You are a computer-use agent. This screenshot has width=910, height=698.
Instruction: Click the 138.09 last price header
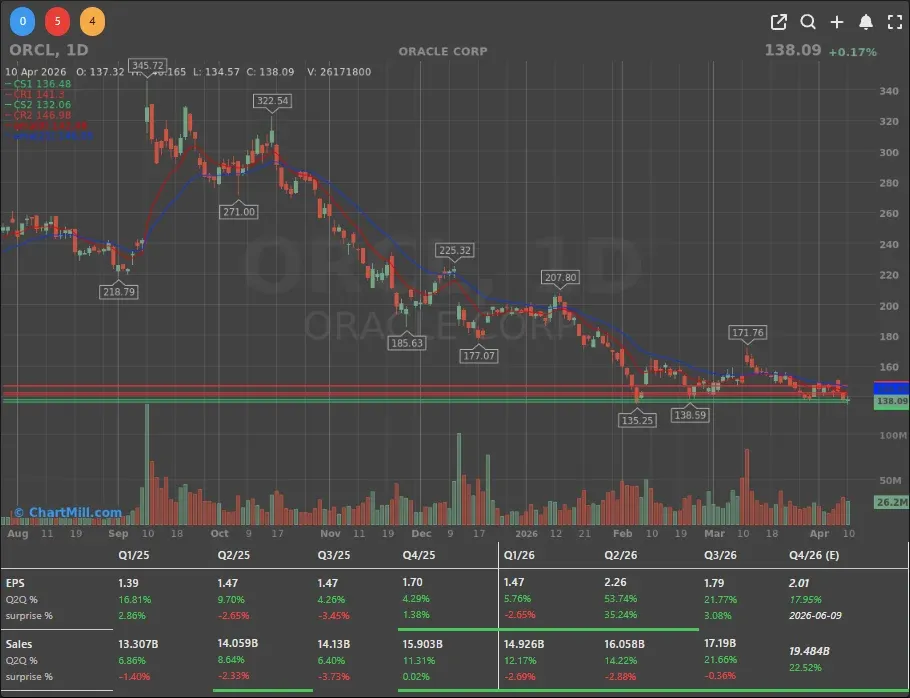click(x=793, y=50)
